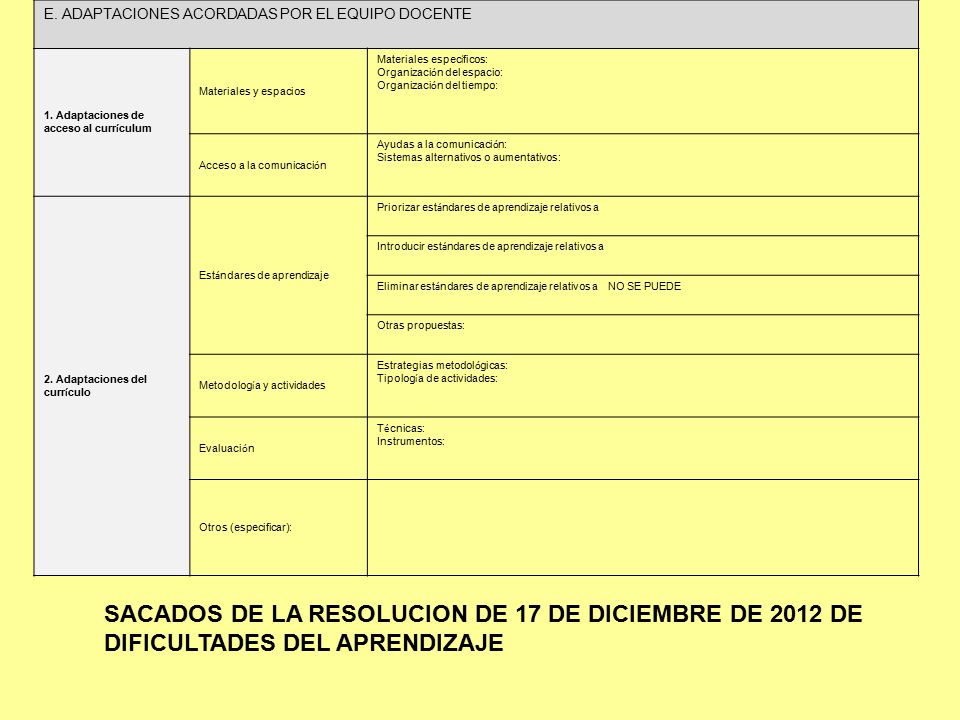
Task: Click the 'Materiales y espacios' cell
Action: 279,91
